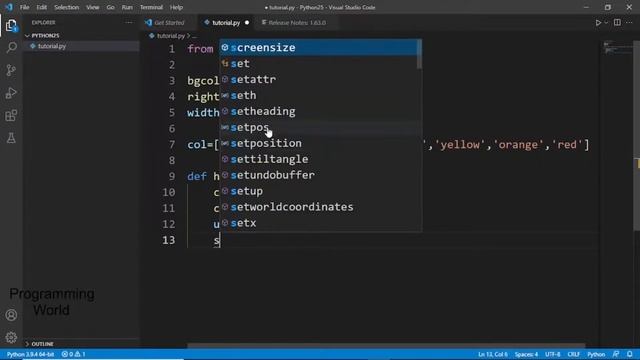
Task: Open the File menu
Action: (24, 7)
